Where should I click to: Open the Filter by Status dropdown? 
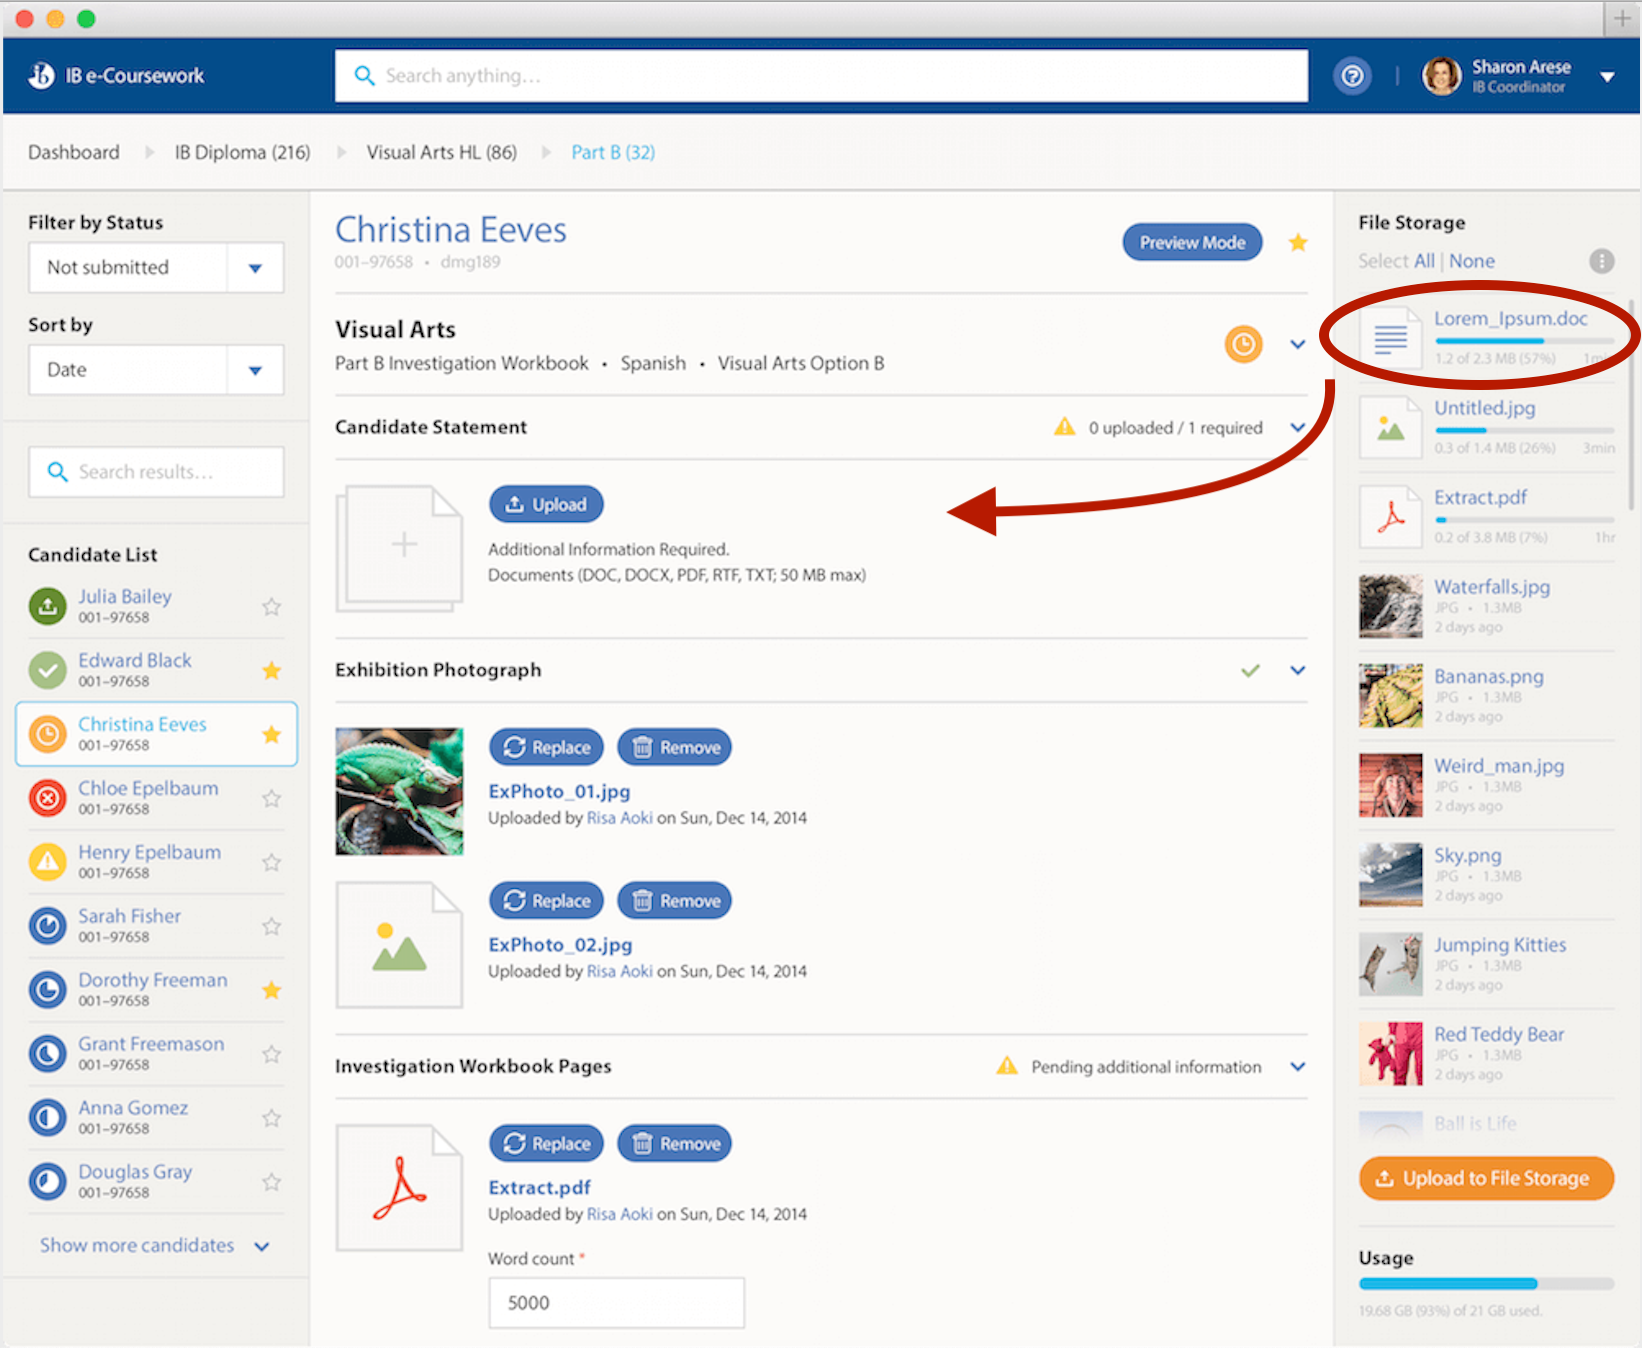coord(156,268)
